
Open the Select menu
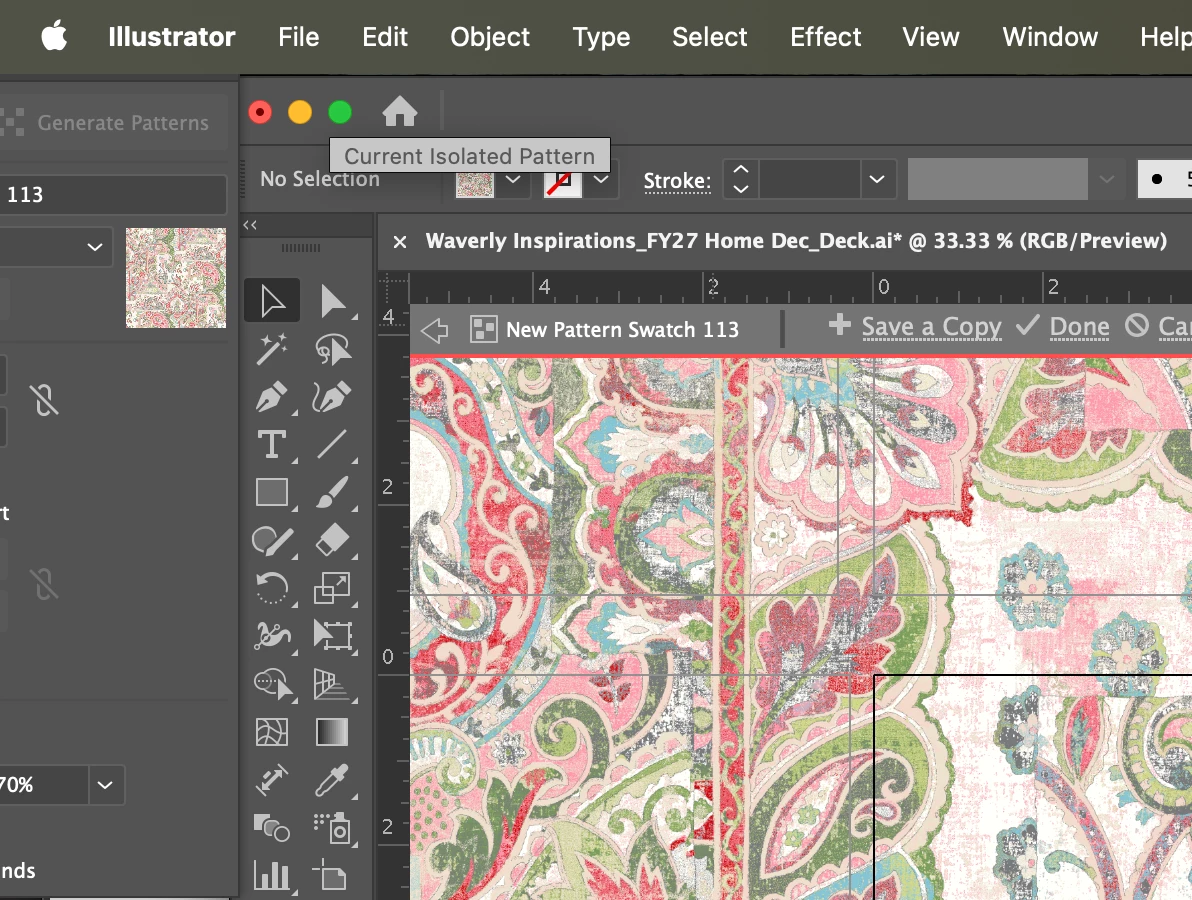point(709,36)
